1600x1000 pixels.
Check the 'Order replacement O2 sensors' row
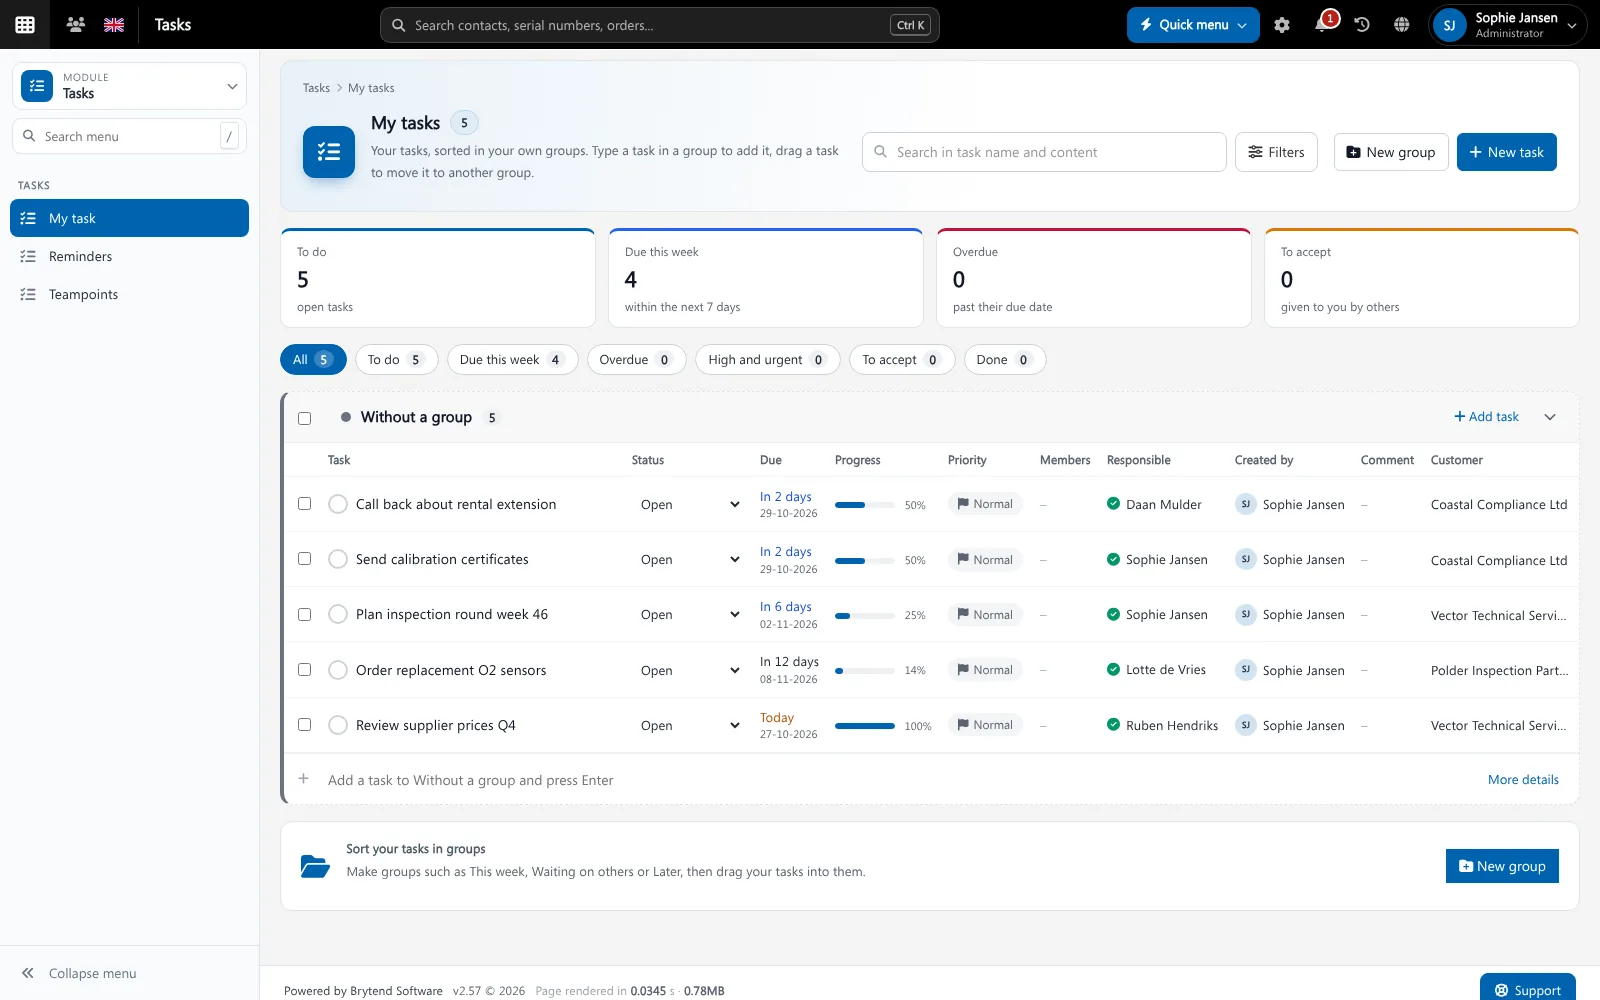[x=305, y=670]
